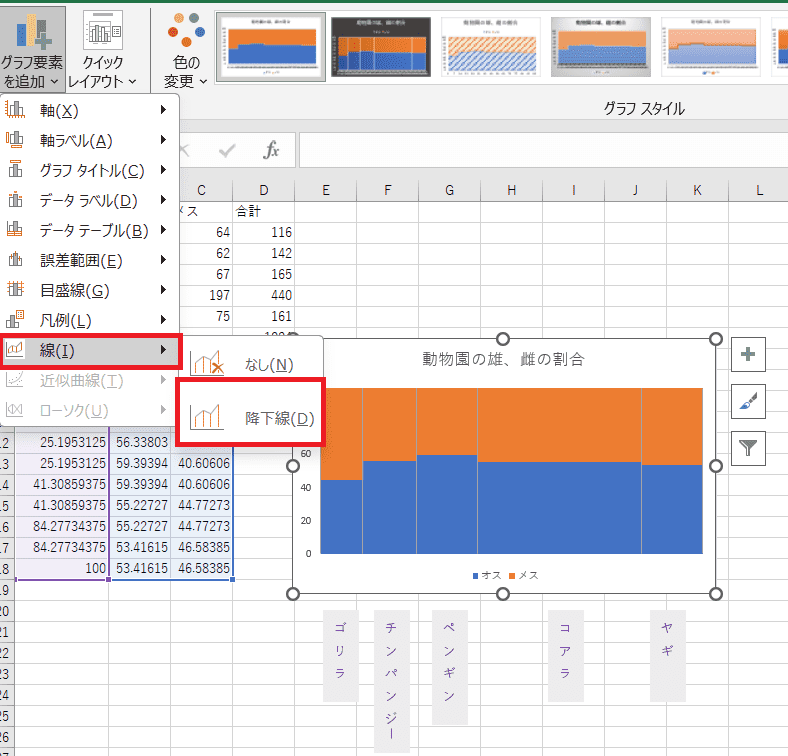Image resolution: width=788 pixels, height=756 pixels.
Task: Choose 降下線(D) drop lines option
Action: point(250,417)
